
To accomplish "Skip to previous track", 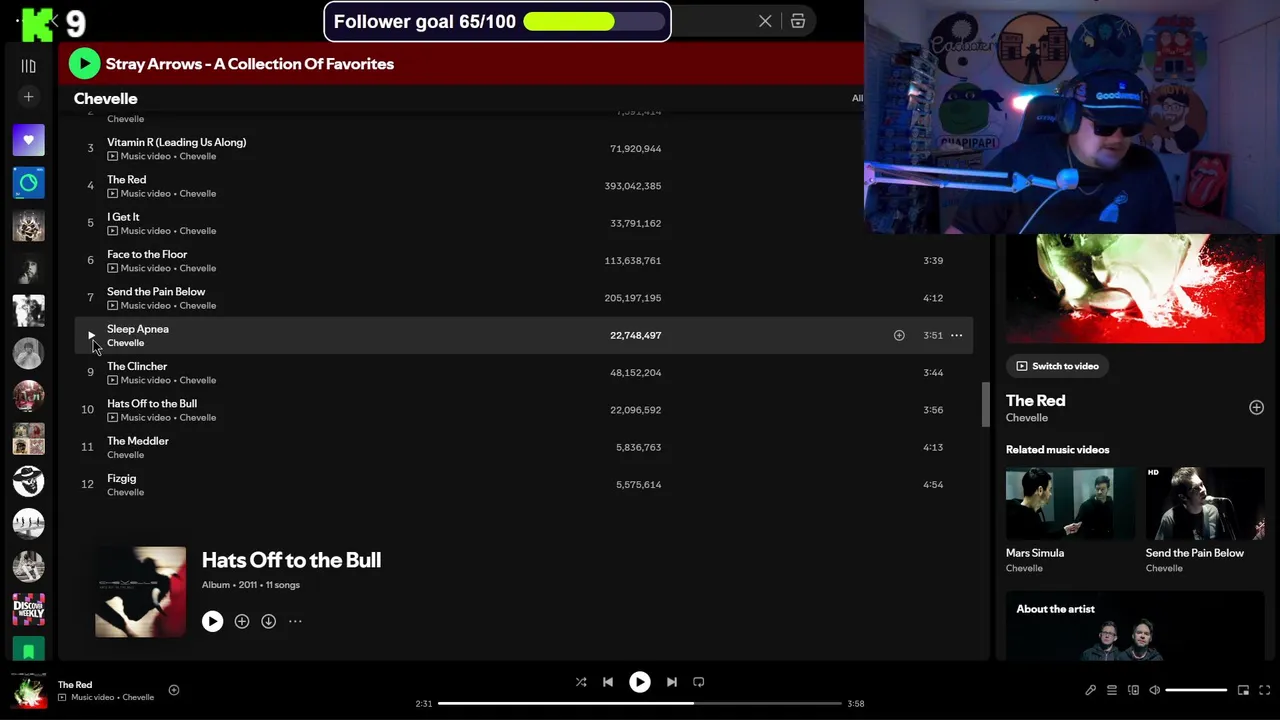I will point(608,682).
